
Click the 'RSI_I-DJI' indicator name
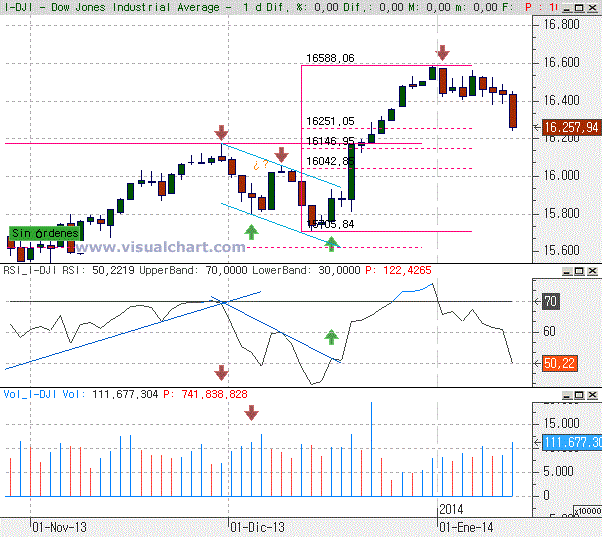[x=31, y=271]
